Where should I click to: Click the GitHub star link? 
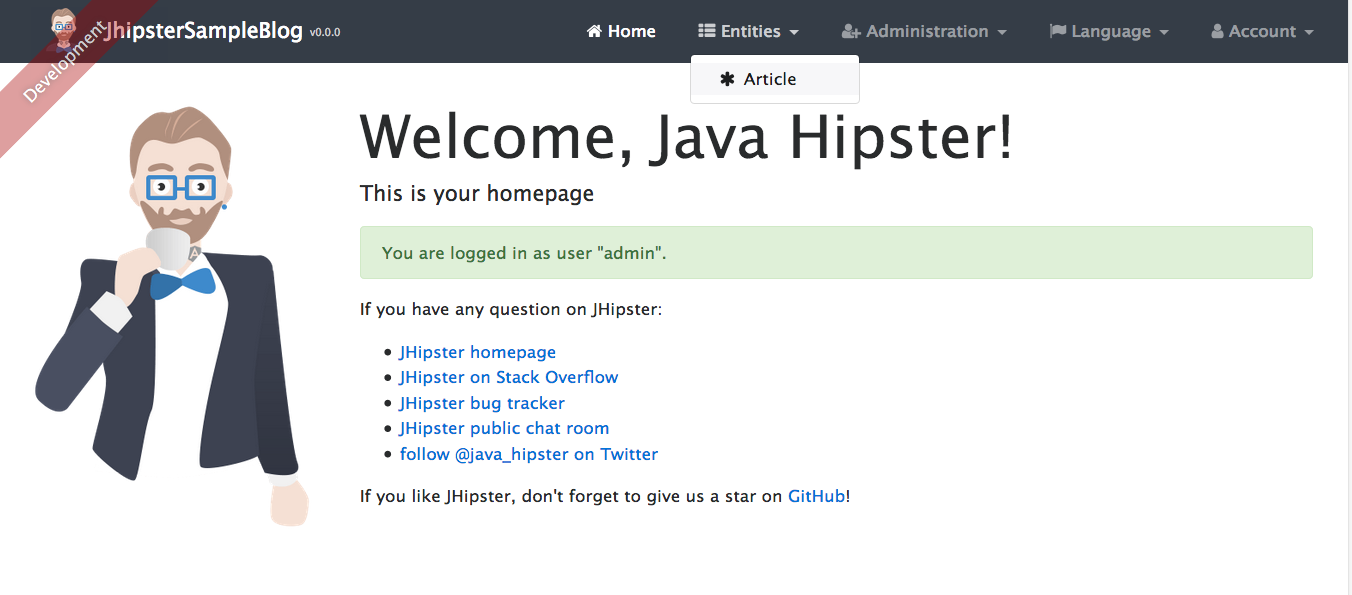(815, 495)
